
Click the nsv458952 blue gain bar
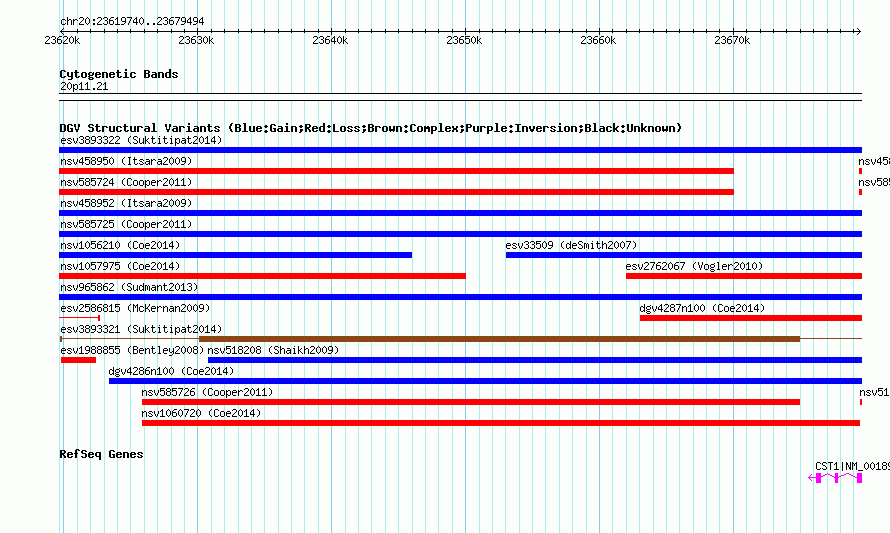click(x=460, y=213)
